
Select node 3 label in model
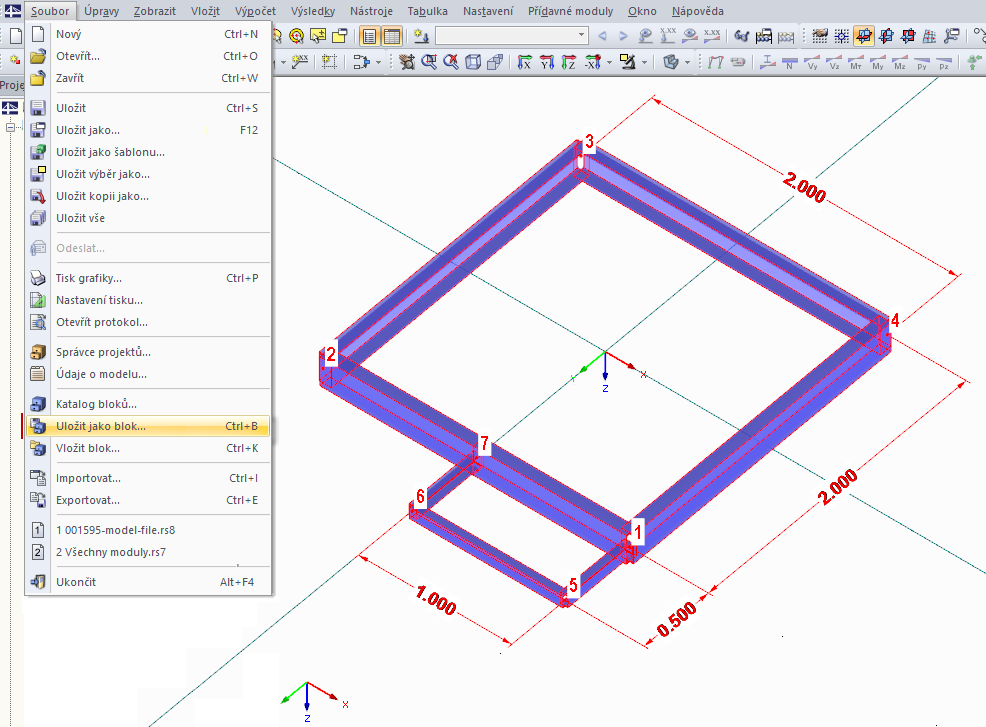click(589, 142)
